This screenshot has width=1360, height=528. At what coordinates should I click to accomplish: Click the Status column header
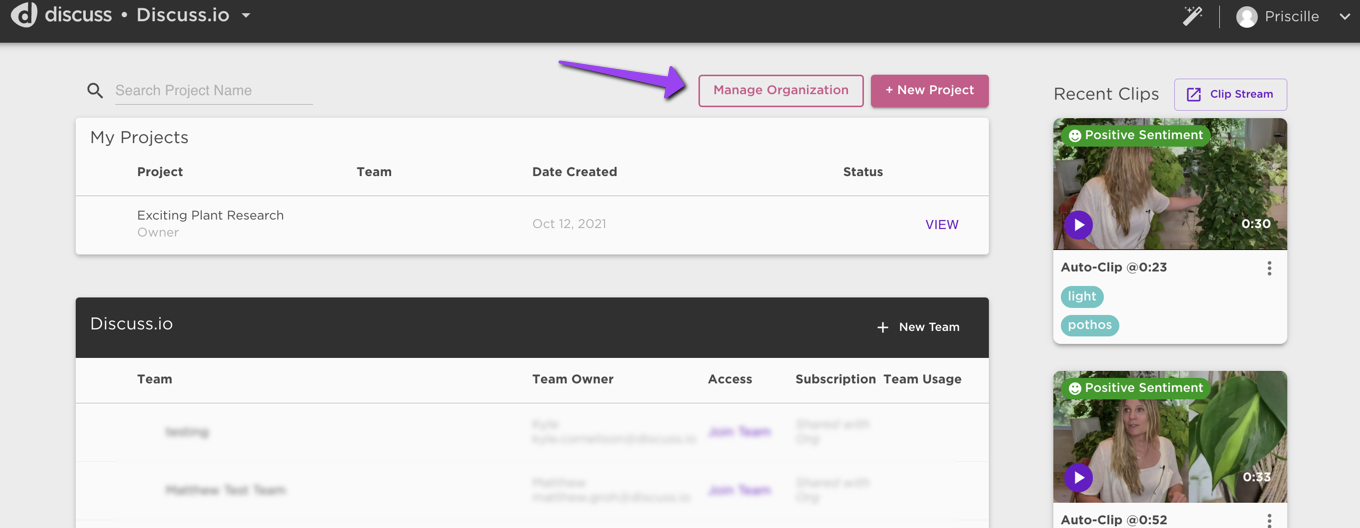coord(863,172)
